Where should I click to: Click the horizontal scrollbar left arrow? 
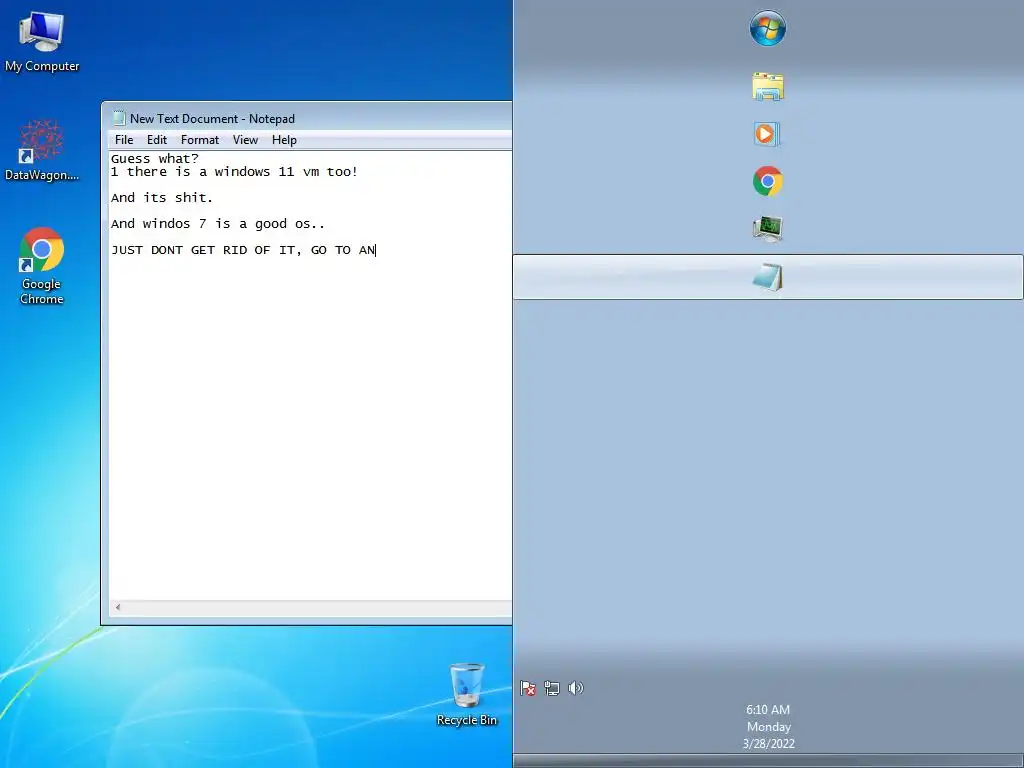click(x=118, y=607)
